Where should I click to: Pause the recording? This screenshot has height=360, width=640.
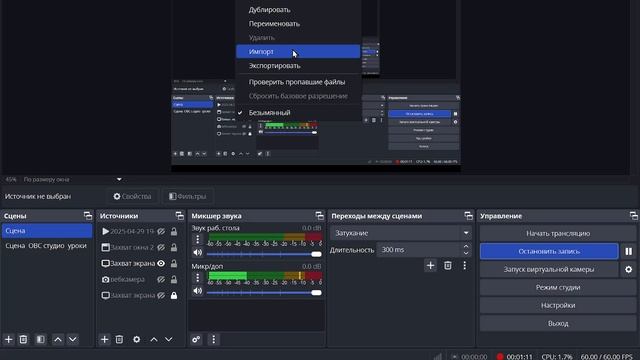click(x=629, y=251)
